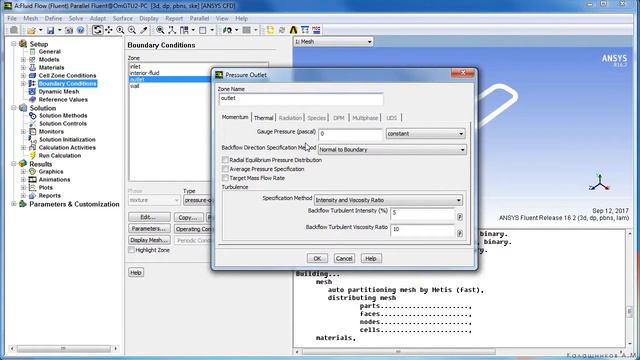Viewport: 640px width, 360px height.
Task: Click the tree panel horizontal scrollbar
Action: click(64, 349)
